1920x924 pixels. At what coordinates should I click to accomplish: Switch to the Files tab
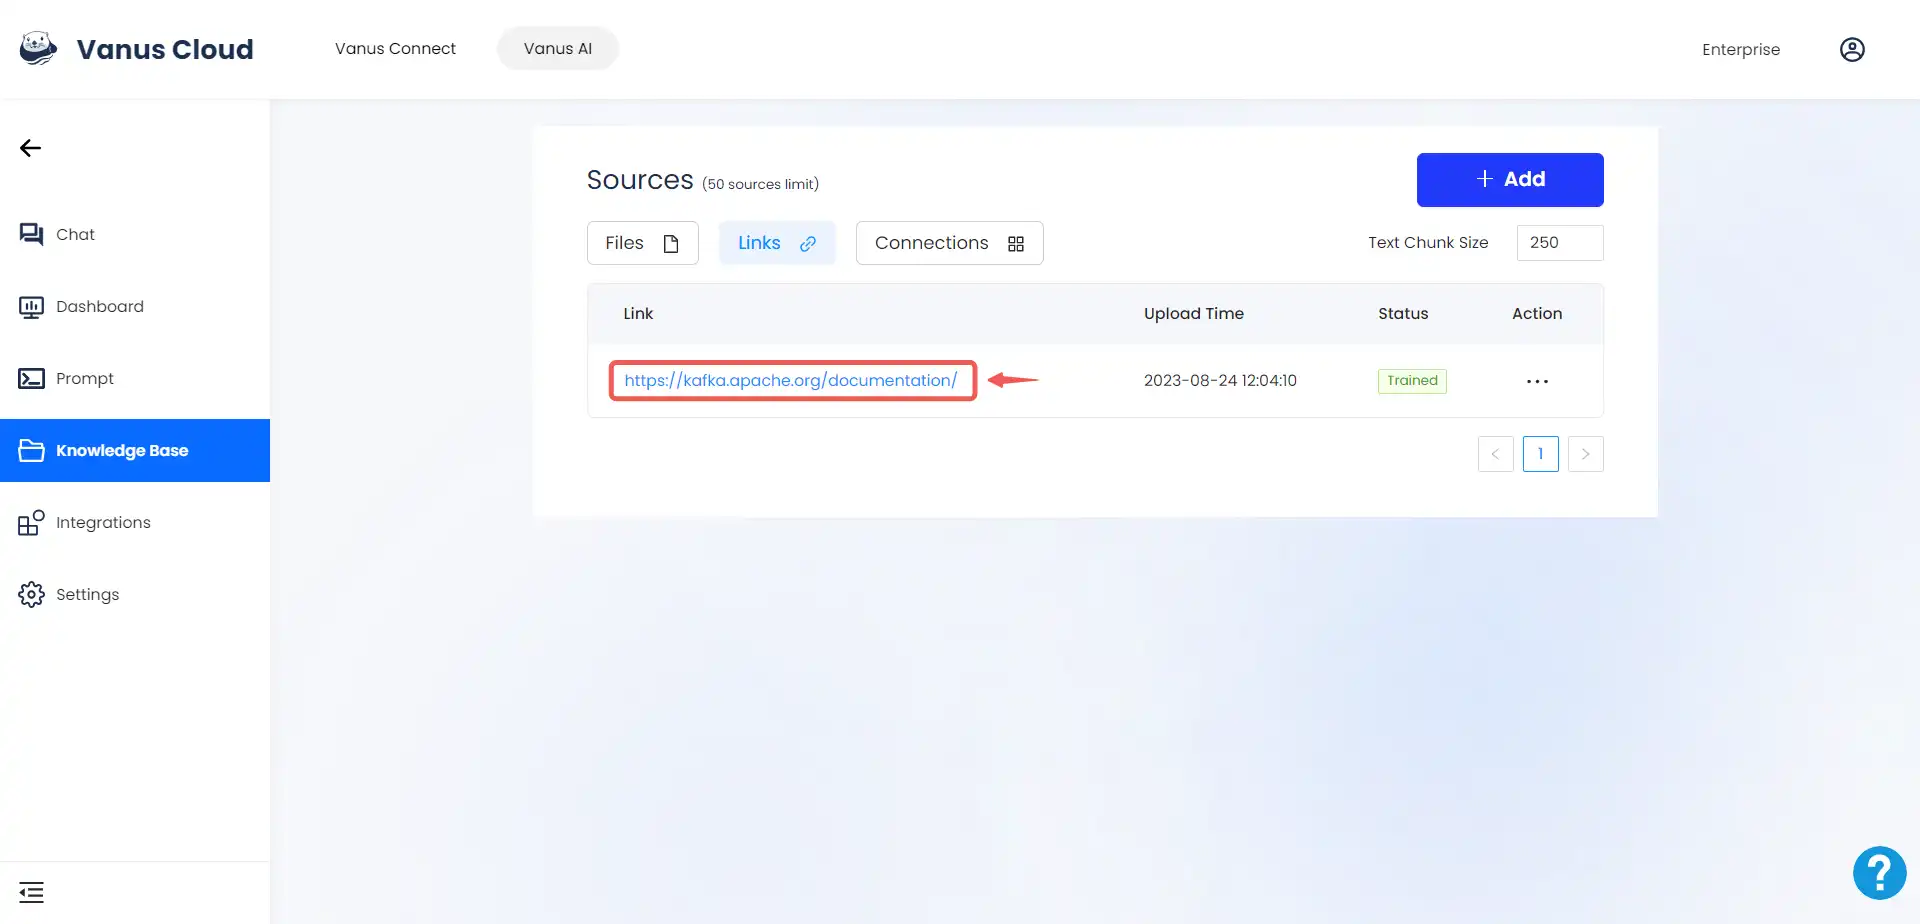[x=642, y=243]
